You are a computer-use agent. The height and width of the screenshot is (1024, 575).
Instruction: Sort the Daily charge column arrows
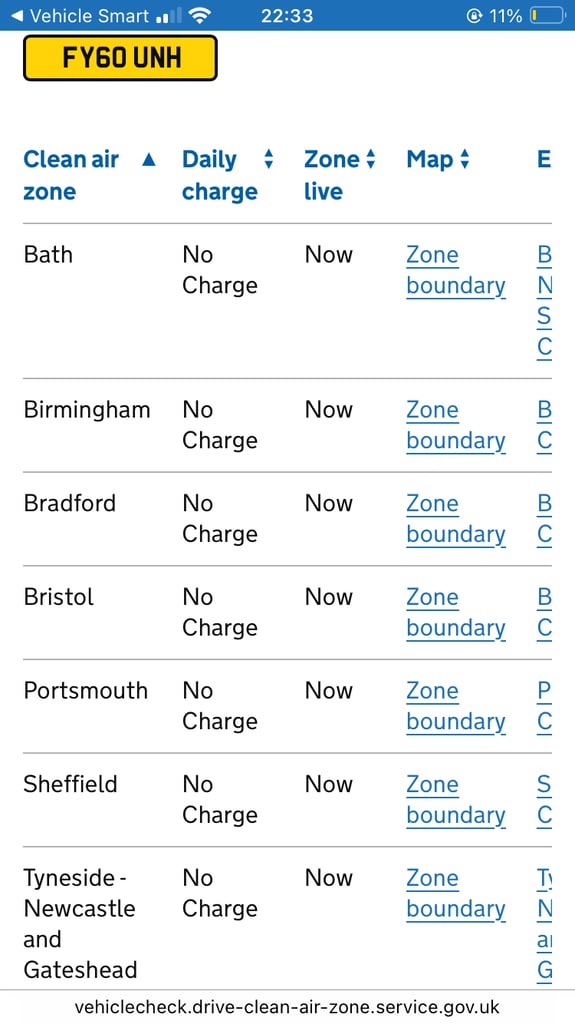pos(269,159)
